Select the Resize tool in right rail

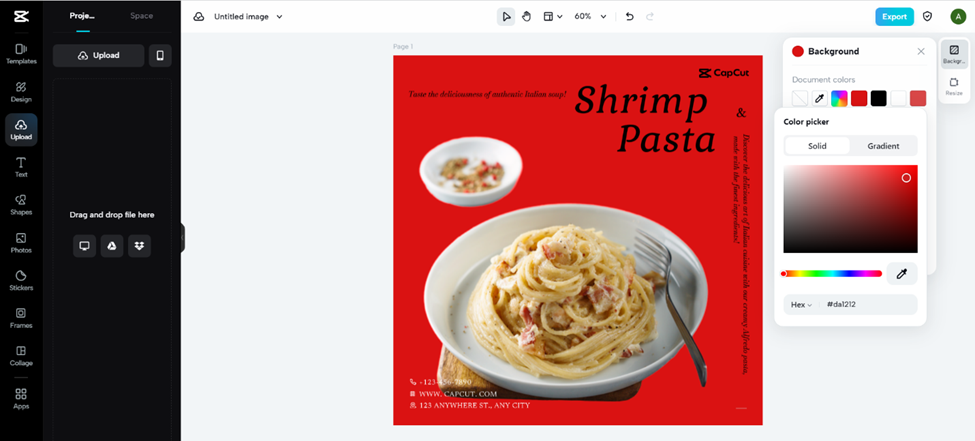[954, 86]
